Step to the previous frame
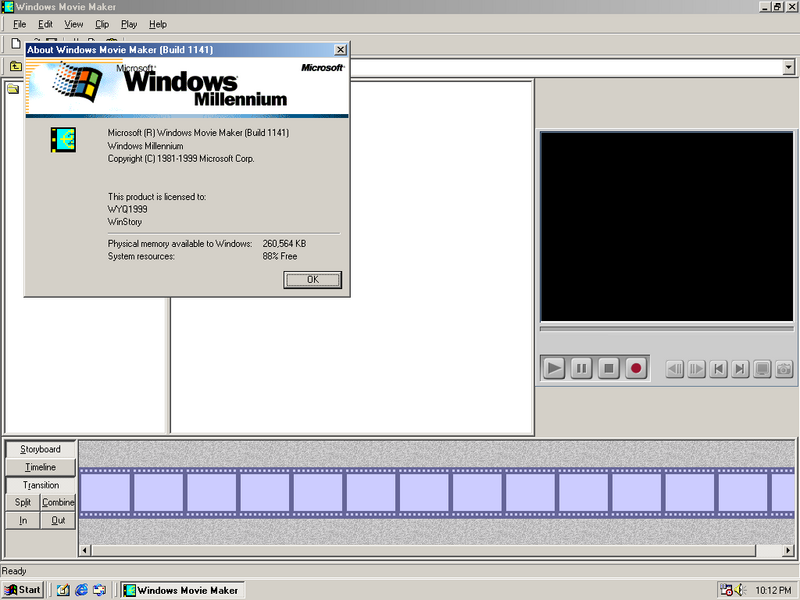Viewport: 800px width, 600px height. [675, 369]
